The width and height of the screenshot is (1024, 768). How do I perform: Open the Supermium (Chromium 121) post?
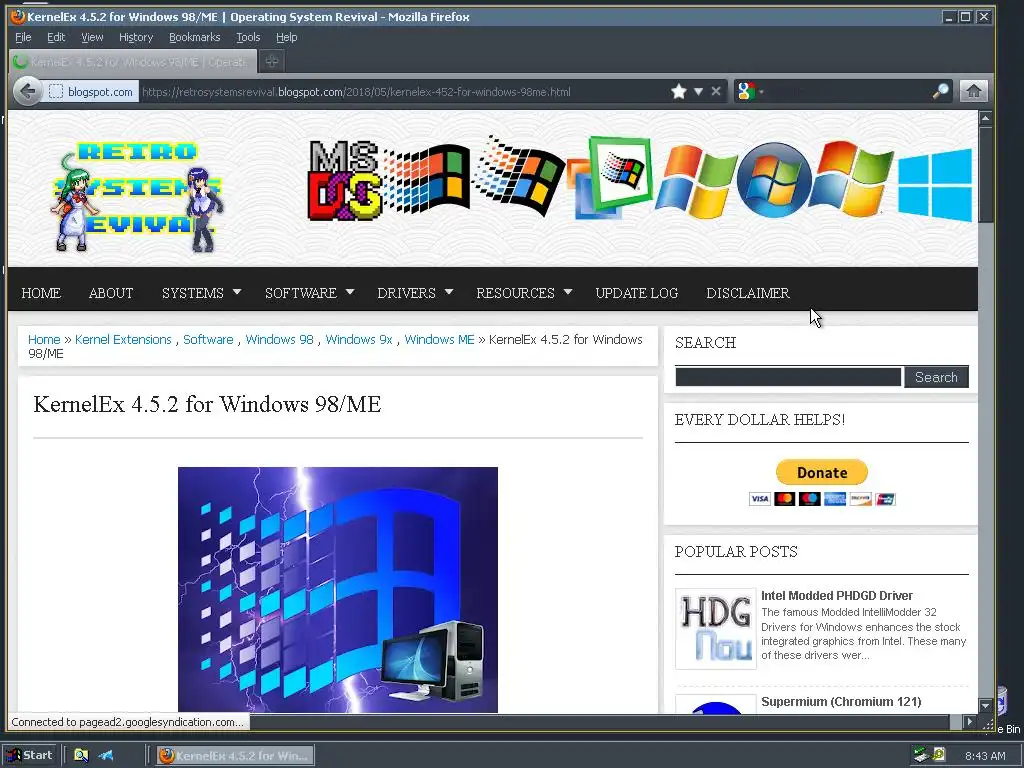coord(841,701)
